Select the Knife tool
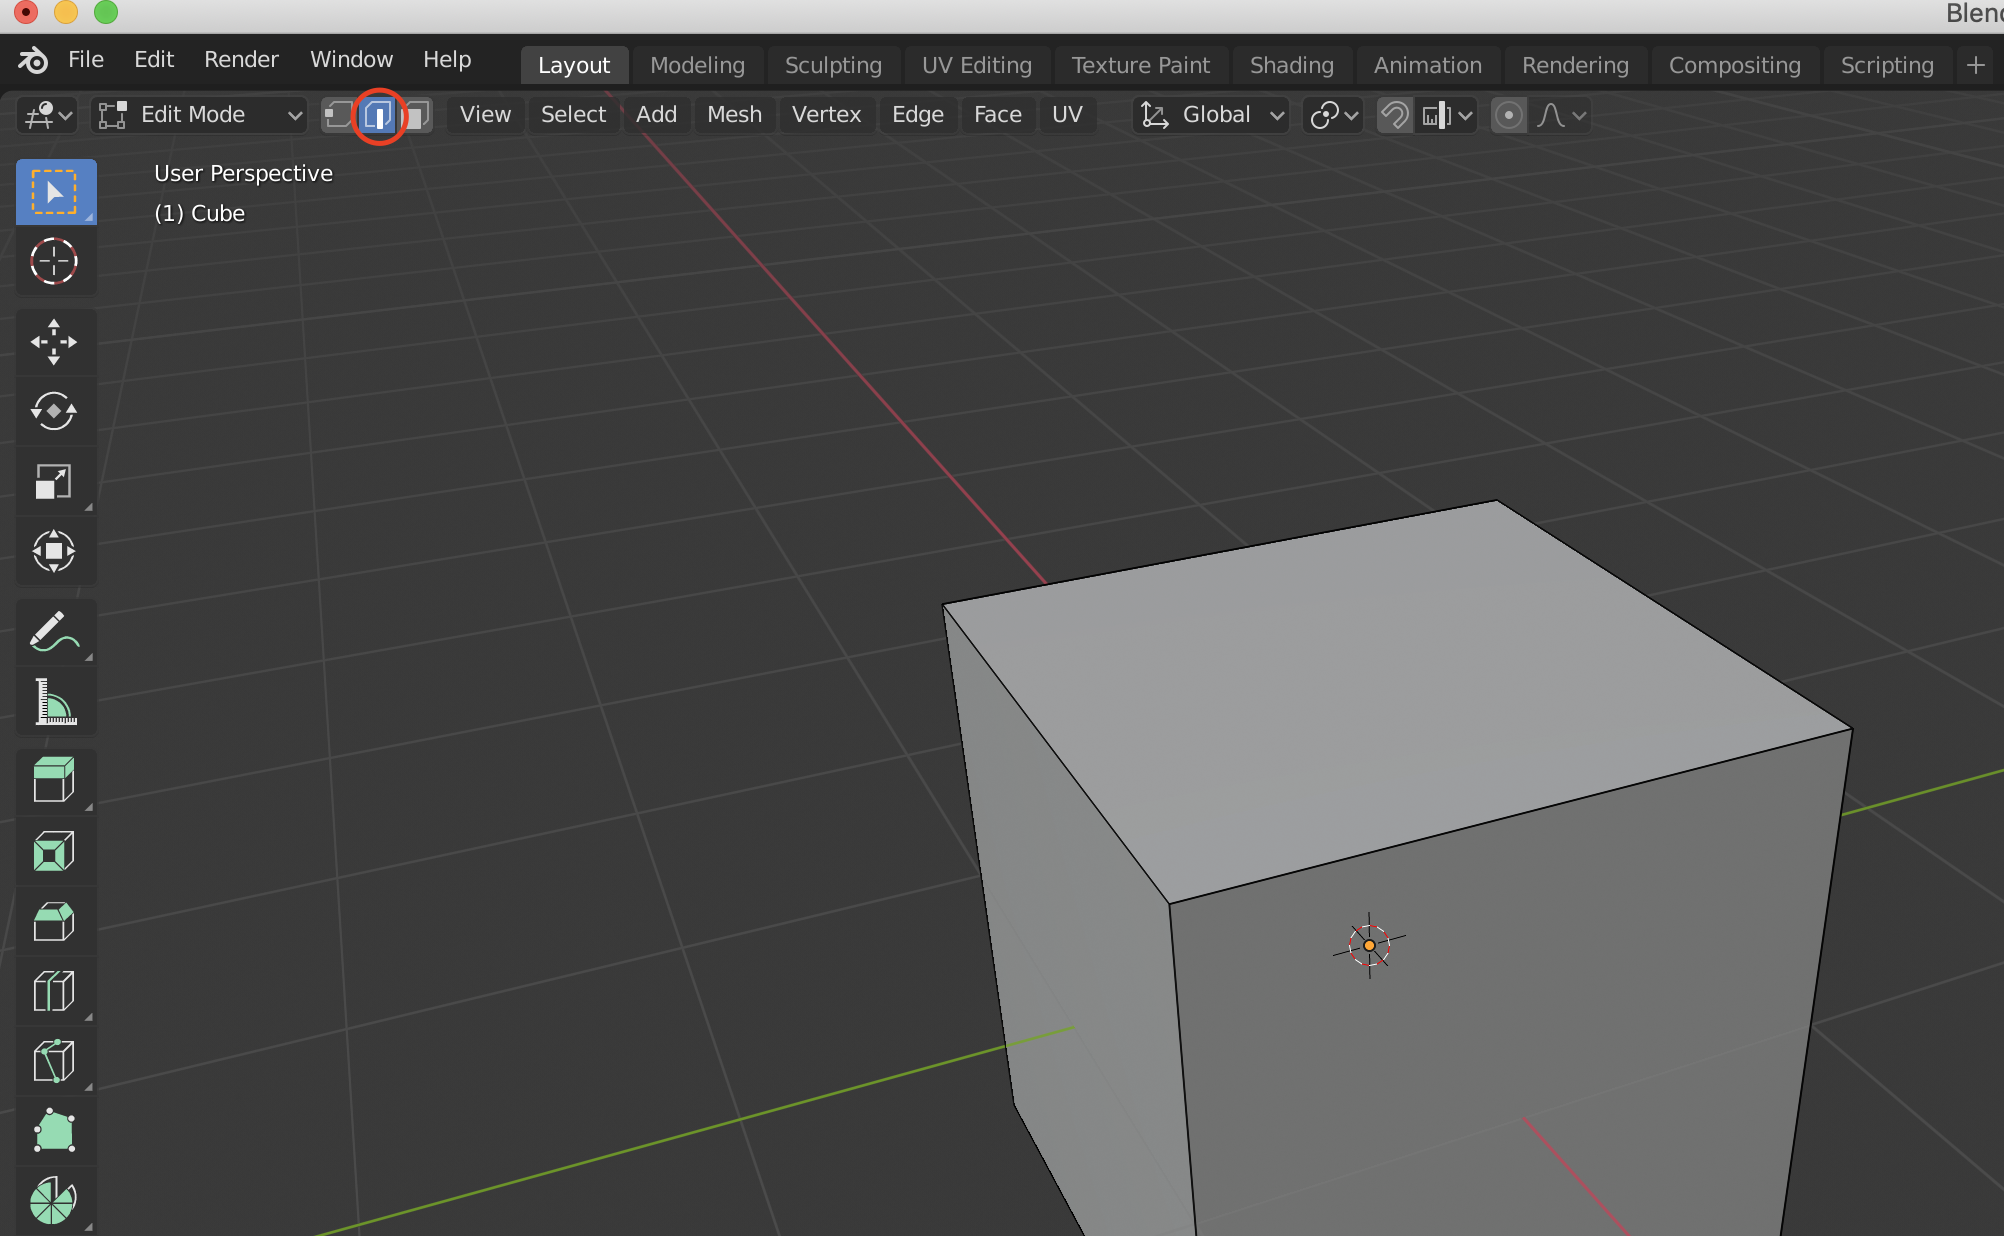This screenshot has height=1236, width=2004. pos(56,1062)
